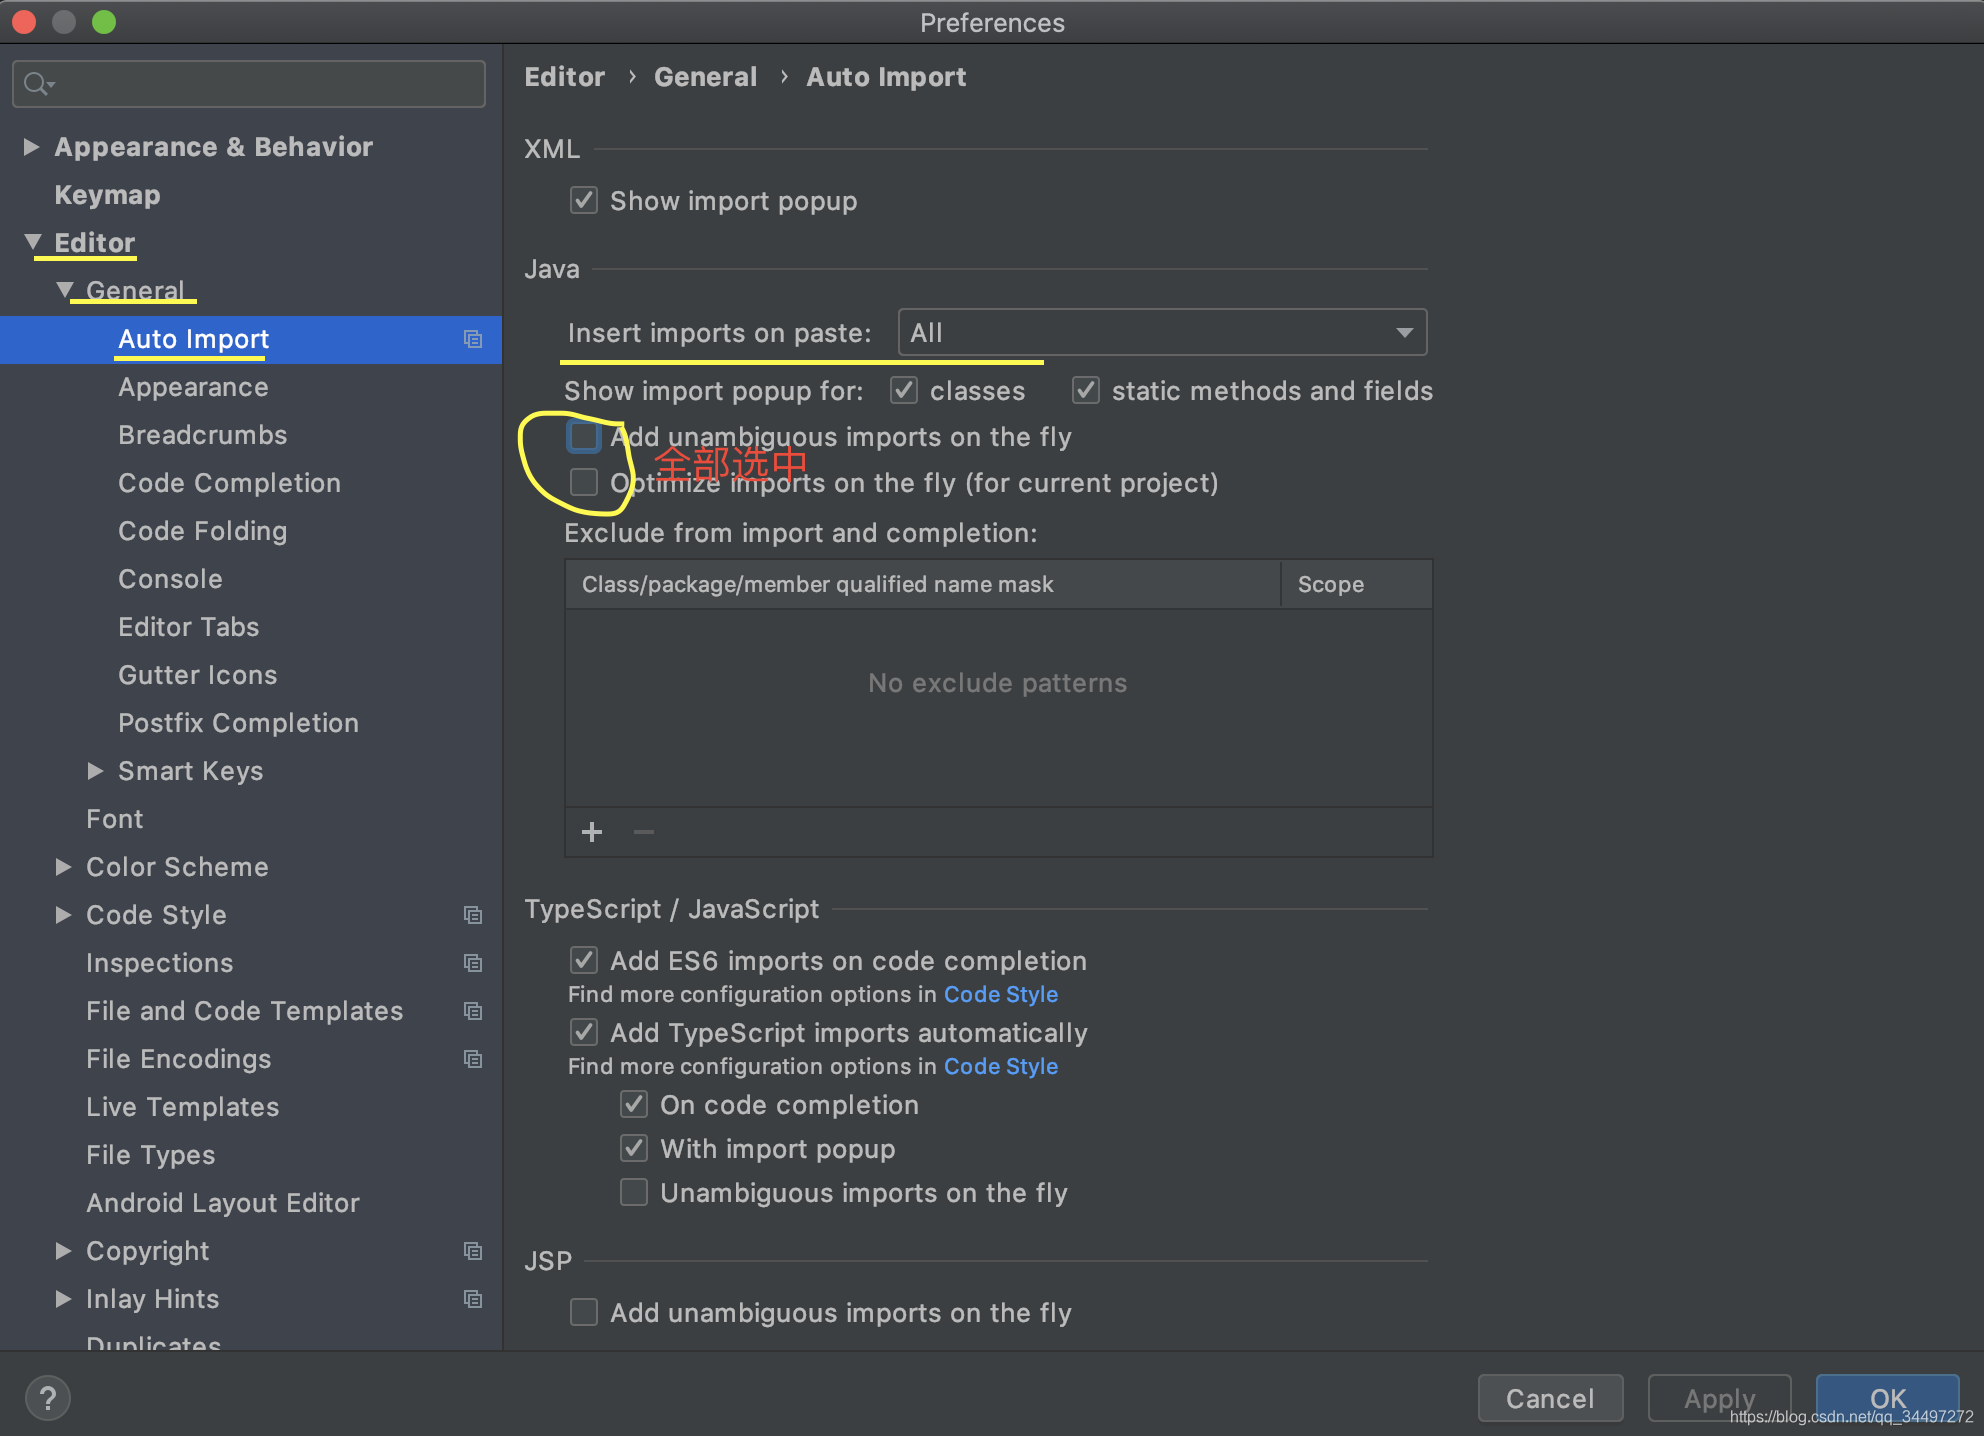The height and width of the screenshot is (1436, 1984).
Task: Expand the Smart Keys tree node
Action: click(x=95, y=771)
